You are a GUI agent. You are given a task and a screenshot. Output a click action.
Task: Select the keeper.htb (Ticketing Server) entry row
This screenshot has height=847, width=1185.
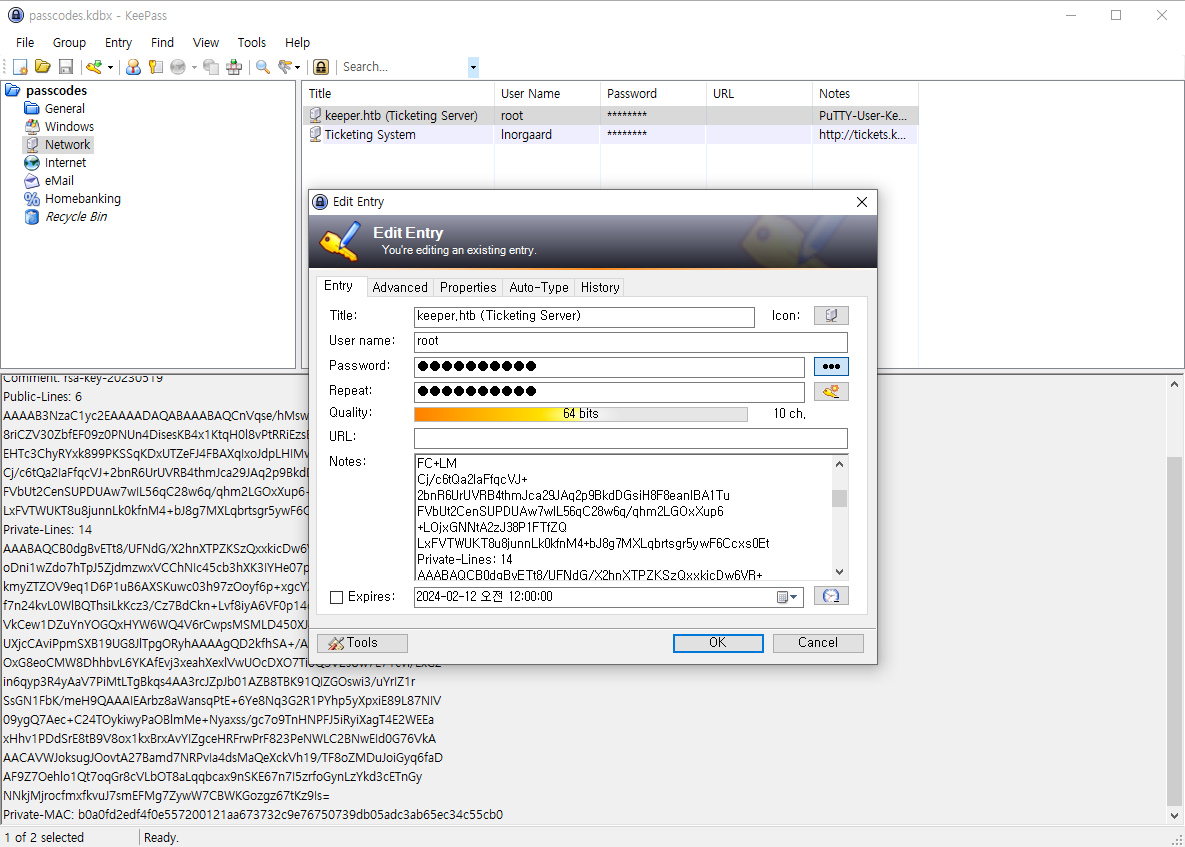coord(609,116)
